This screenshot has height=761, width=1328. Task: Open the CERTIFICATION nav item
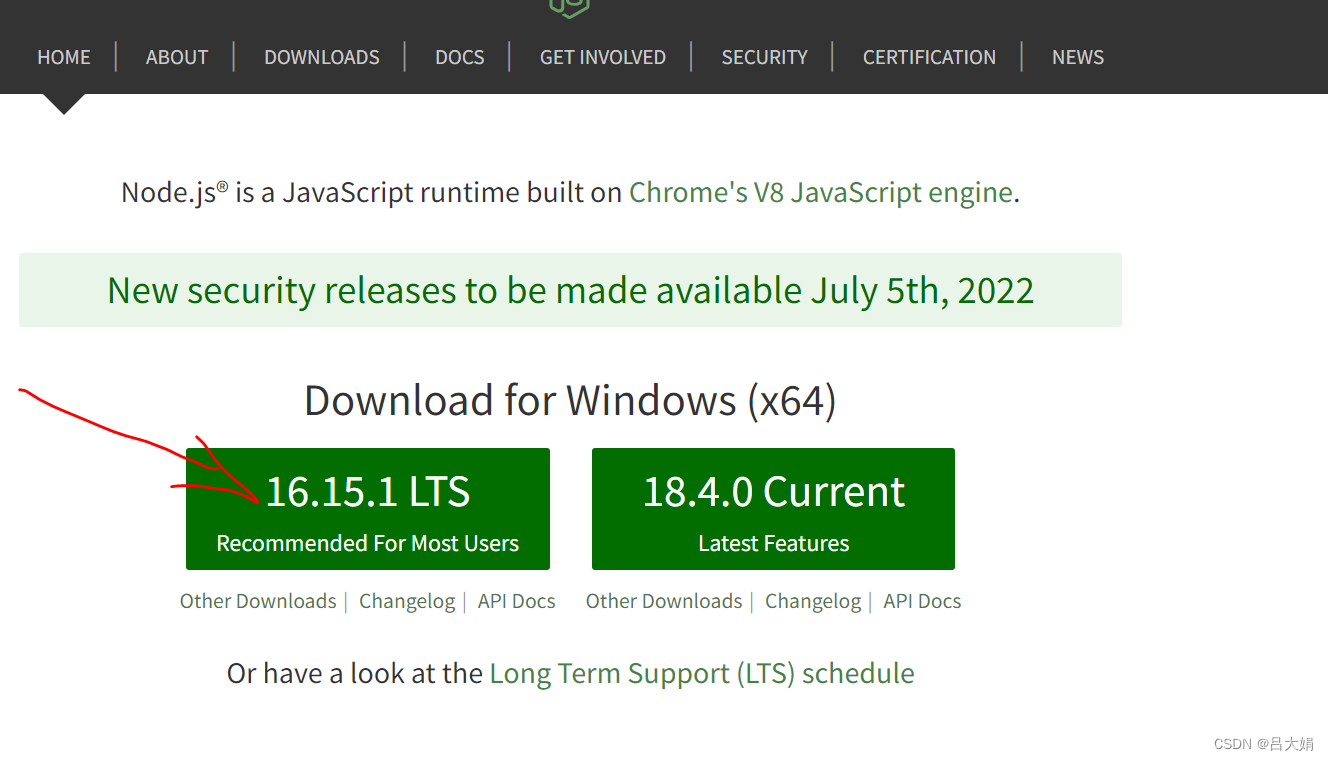pyautogui.click(x=929, y=57)
